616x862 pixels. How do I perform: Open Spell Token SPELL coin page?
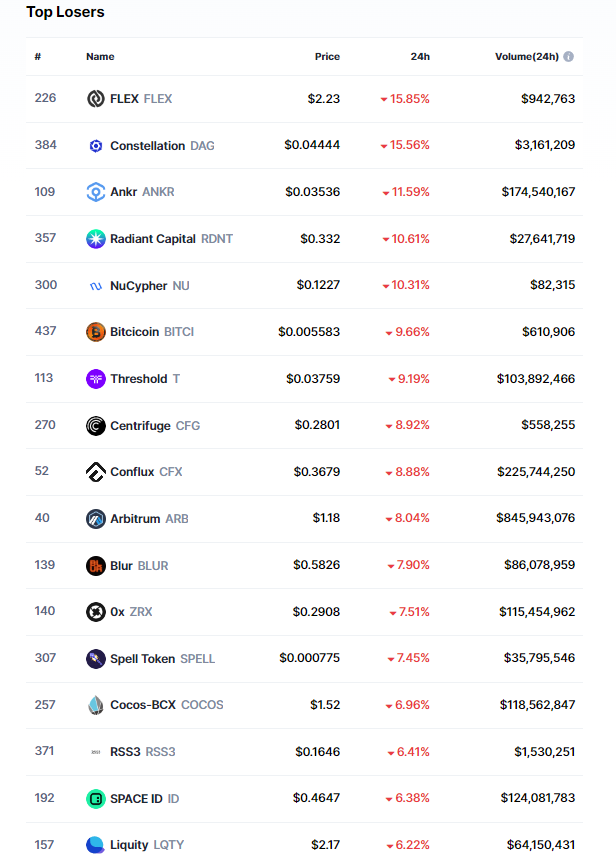162,659
